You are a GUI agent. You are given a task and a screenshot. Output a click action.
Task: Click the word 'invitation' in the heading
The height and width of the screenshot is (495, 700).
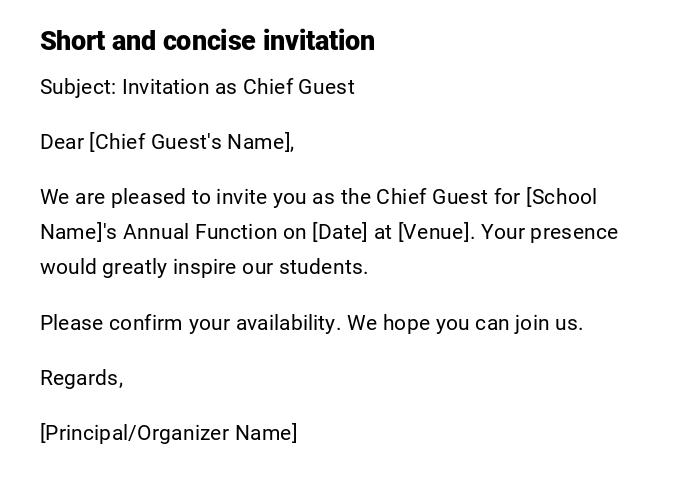coord(318,41)
